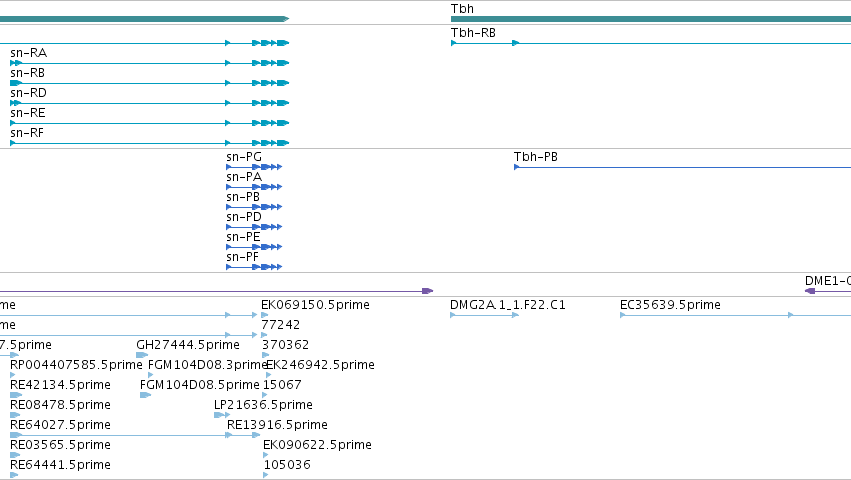Click the RP004407585.5prime EST label

coord(76,365)
